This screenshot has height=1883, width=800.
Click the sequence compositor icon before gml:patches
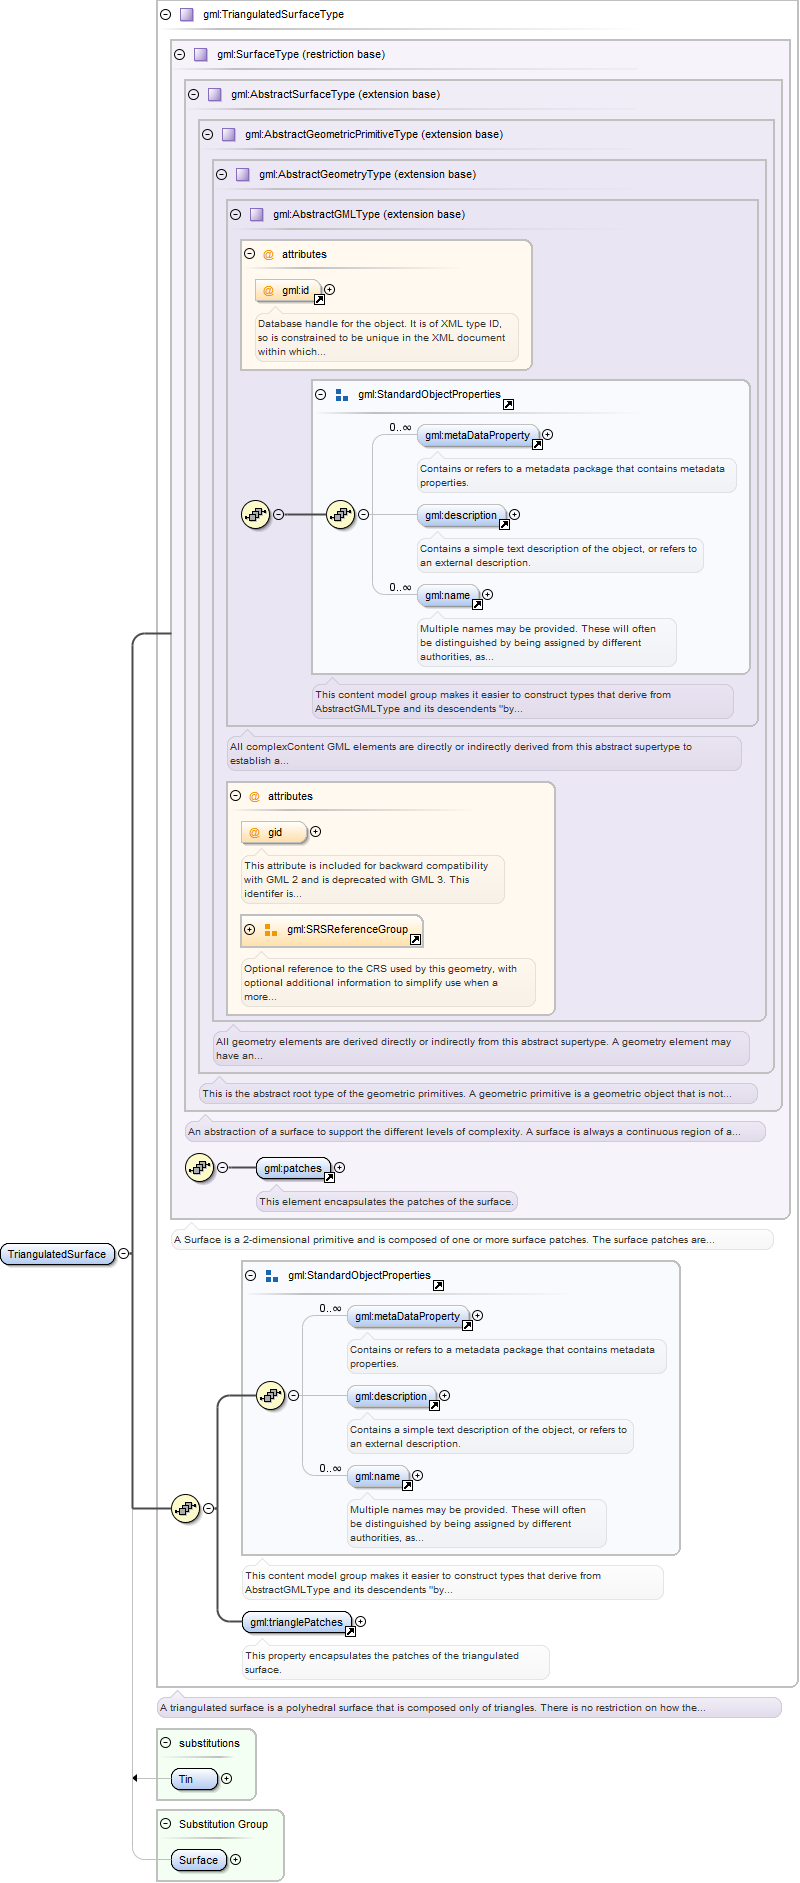(200, 1168)
